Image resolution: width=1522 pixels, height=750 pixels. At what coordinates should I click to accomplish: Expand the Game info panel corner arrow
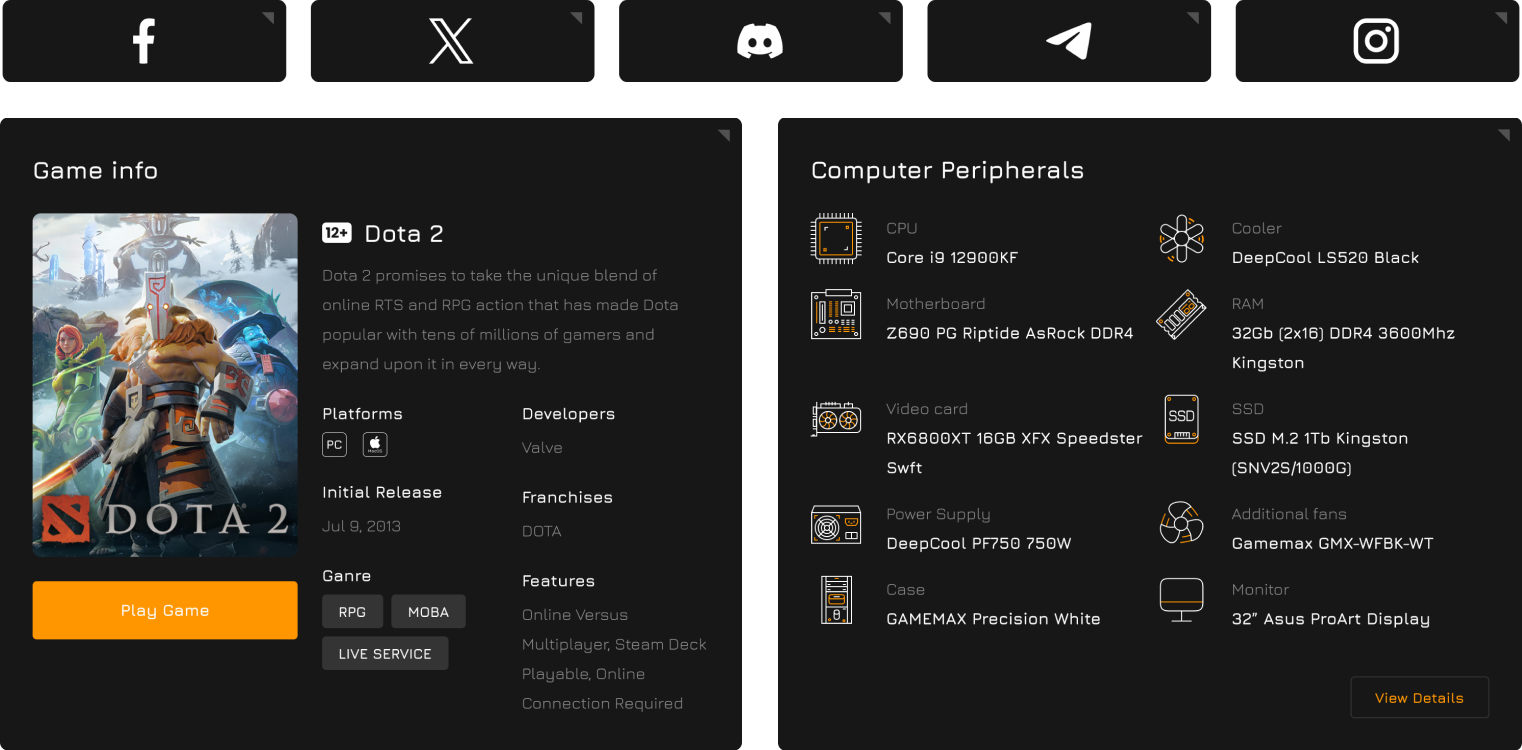[724, 135]
